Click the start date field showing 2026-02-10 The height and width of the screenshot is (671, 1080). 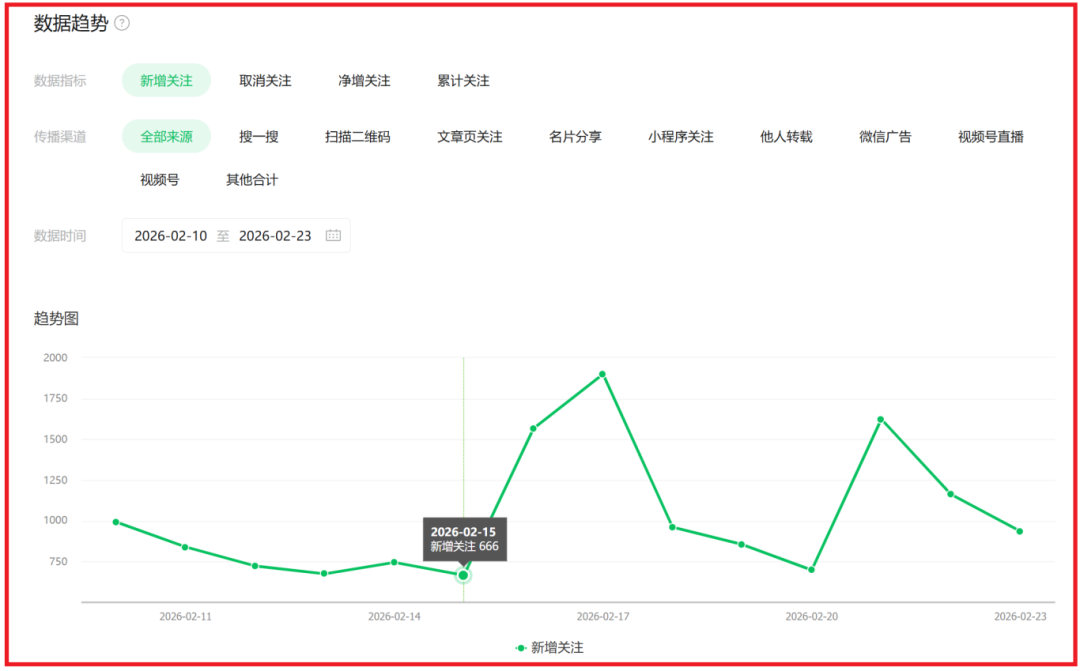169,235
